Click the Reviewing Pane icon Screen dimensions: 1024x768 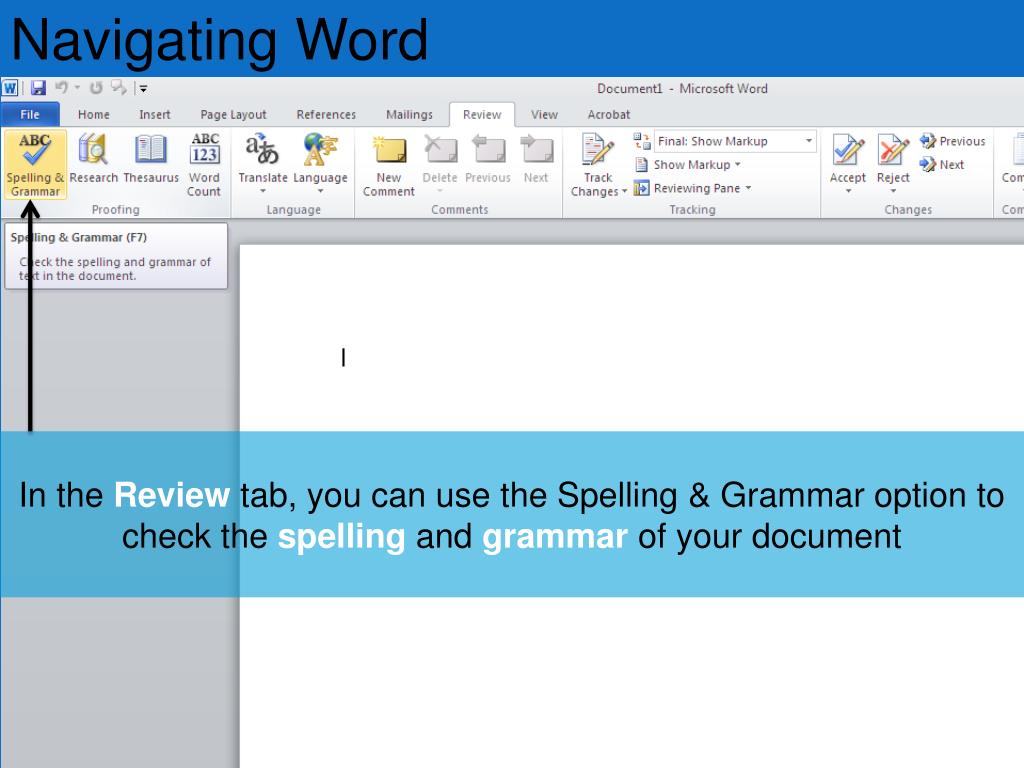click(641, 188)
